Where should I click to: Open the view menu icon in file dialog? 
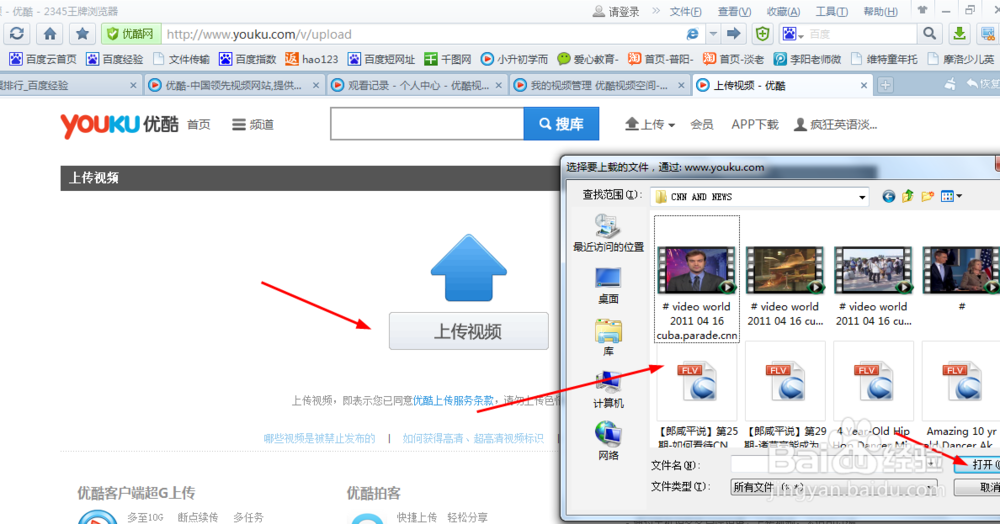[x=951, y=196]
